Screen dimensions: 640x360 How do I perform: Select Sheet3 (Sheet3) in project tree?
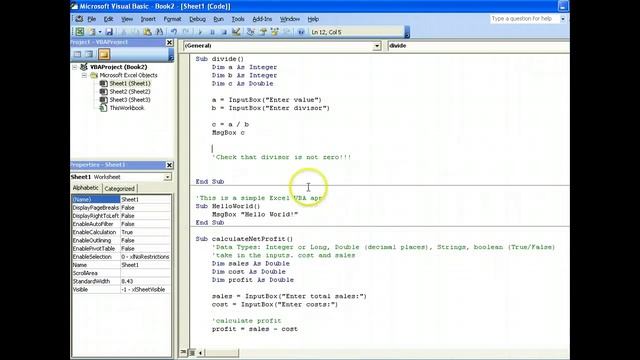(x=130, y=100)
